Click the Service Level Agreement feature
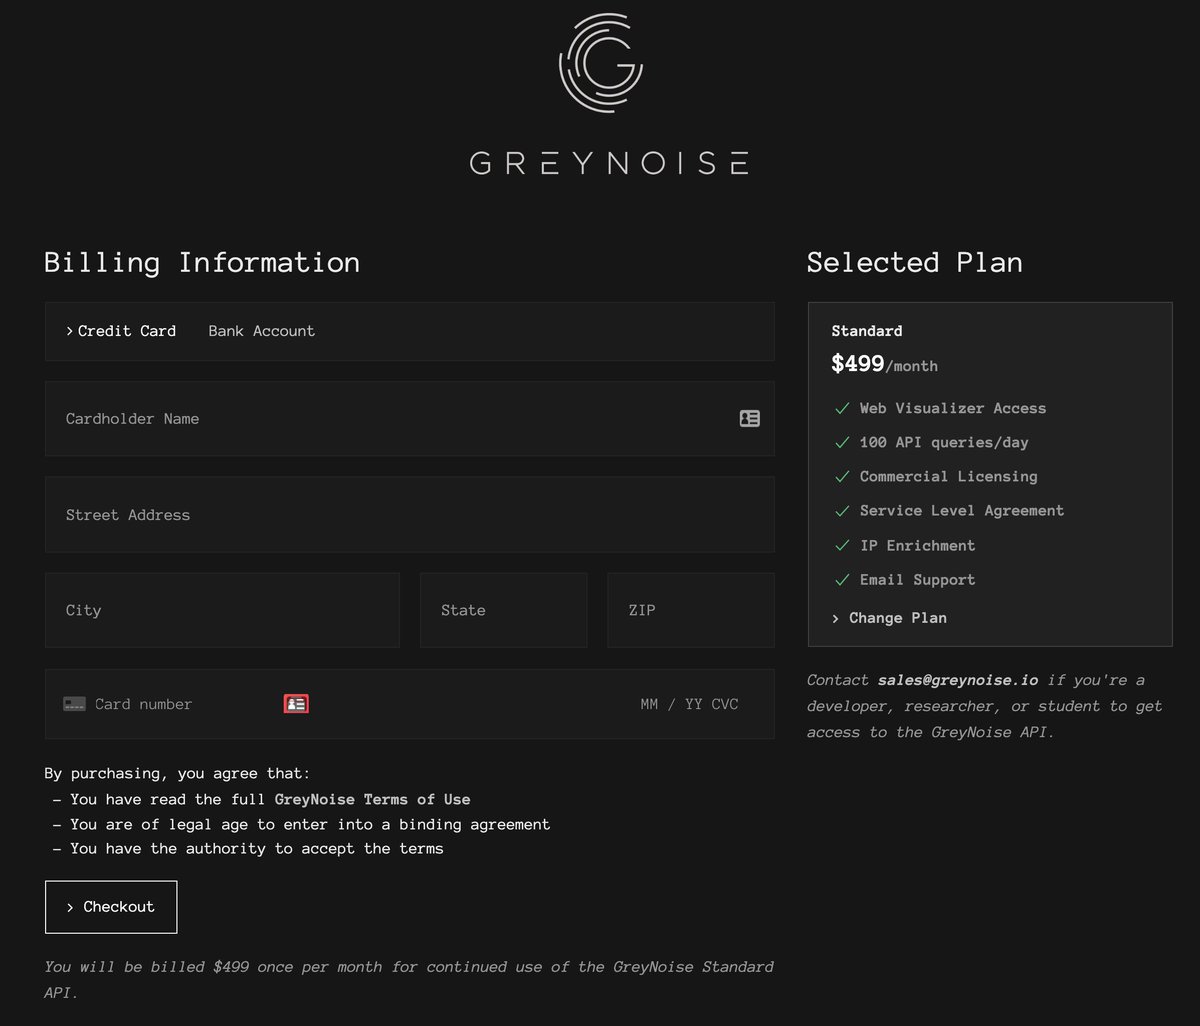1200x1026 pixels. [962, 510]
